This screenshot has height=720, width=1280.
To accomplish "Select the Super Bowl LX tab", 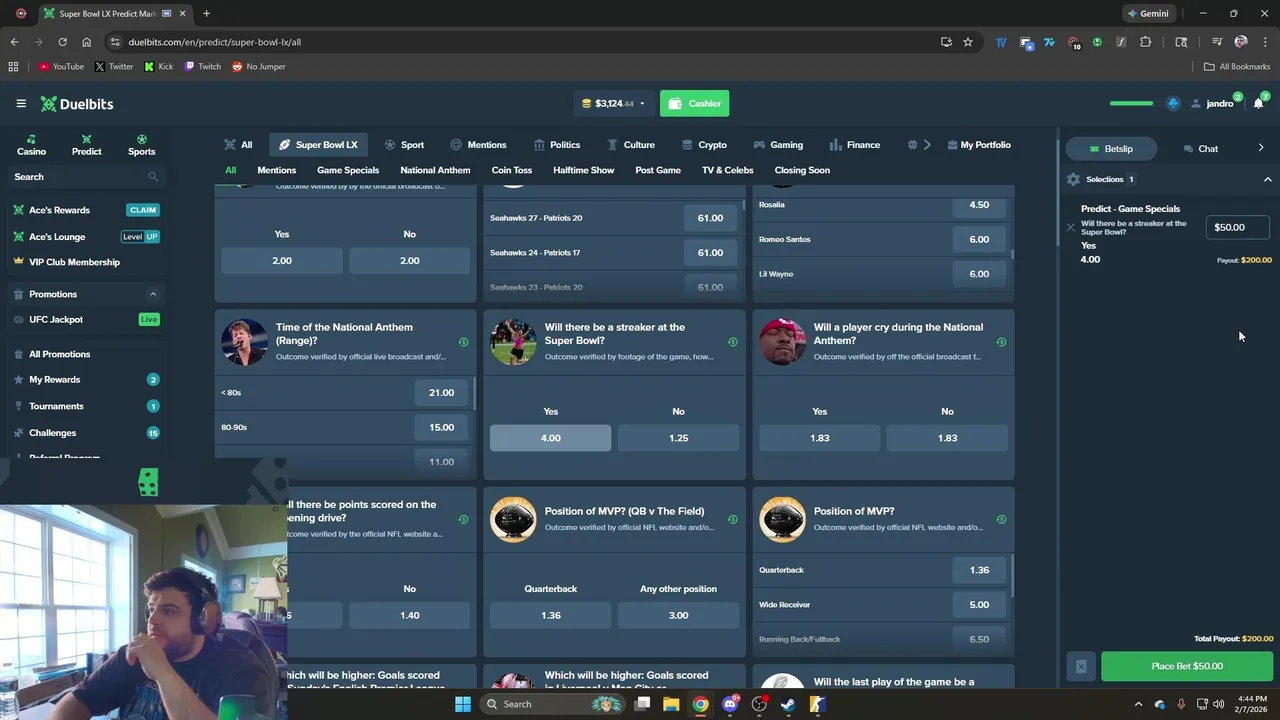I will pos(318,145).
